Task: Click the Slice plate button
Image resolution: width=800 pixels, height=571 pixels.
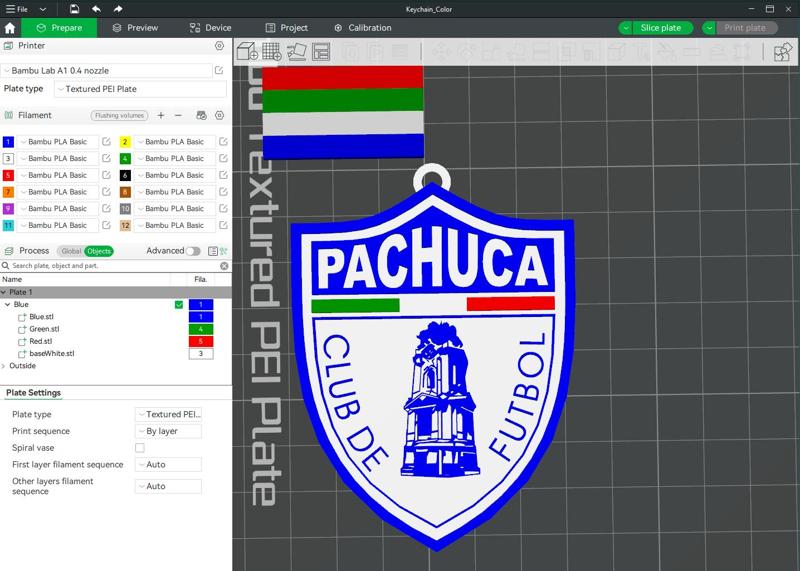Action: click(662, 28)
